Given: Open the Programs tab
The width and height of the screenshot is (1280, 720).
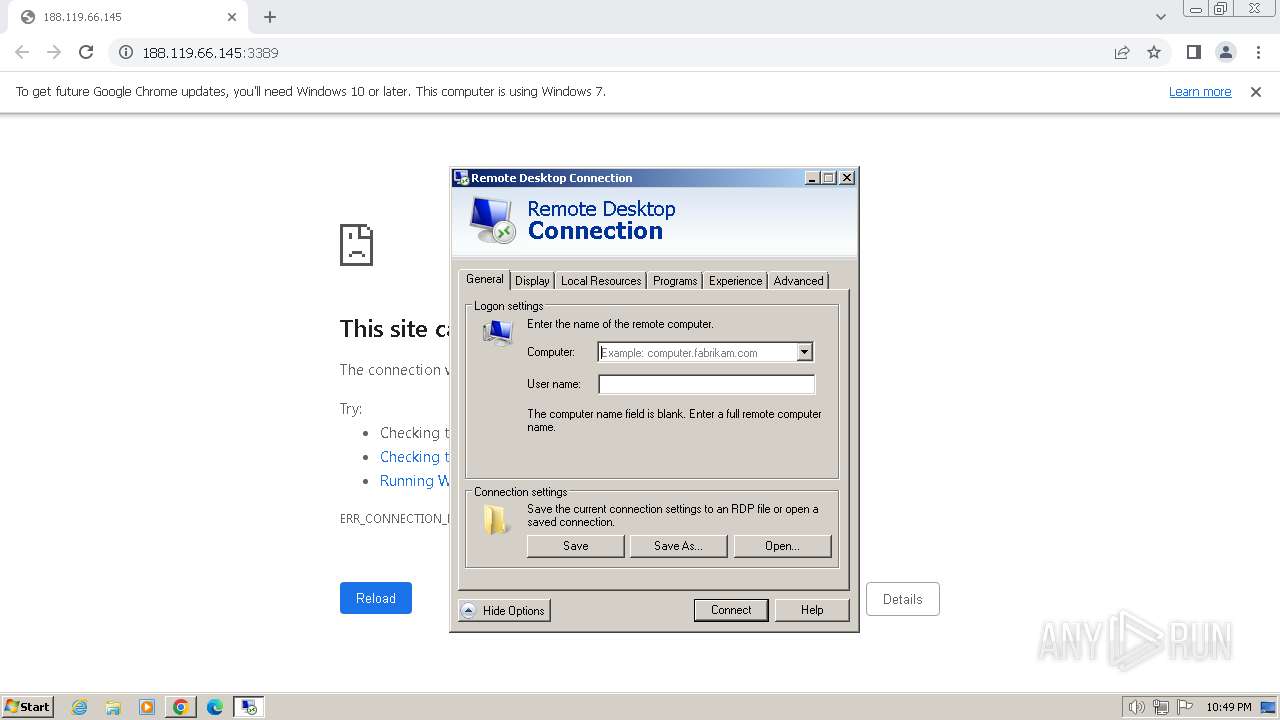Looking at the screenshot, I should point(675,281).
